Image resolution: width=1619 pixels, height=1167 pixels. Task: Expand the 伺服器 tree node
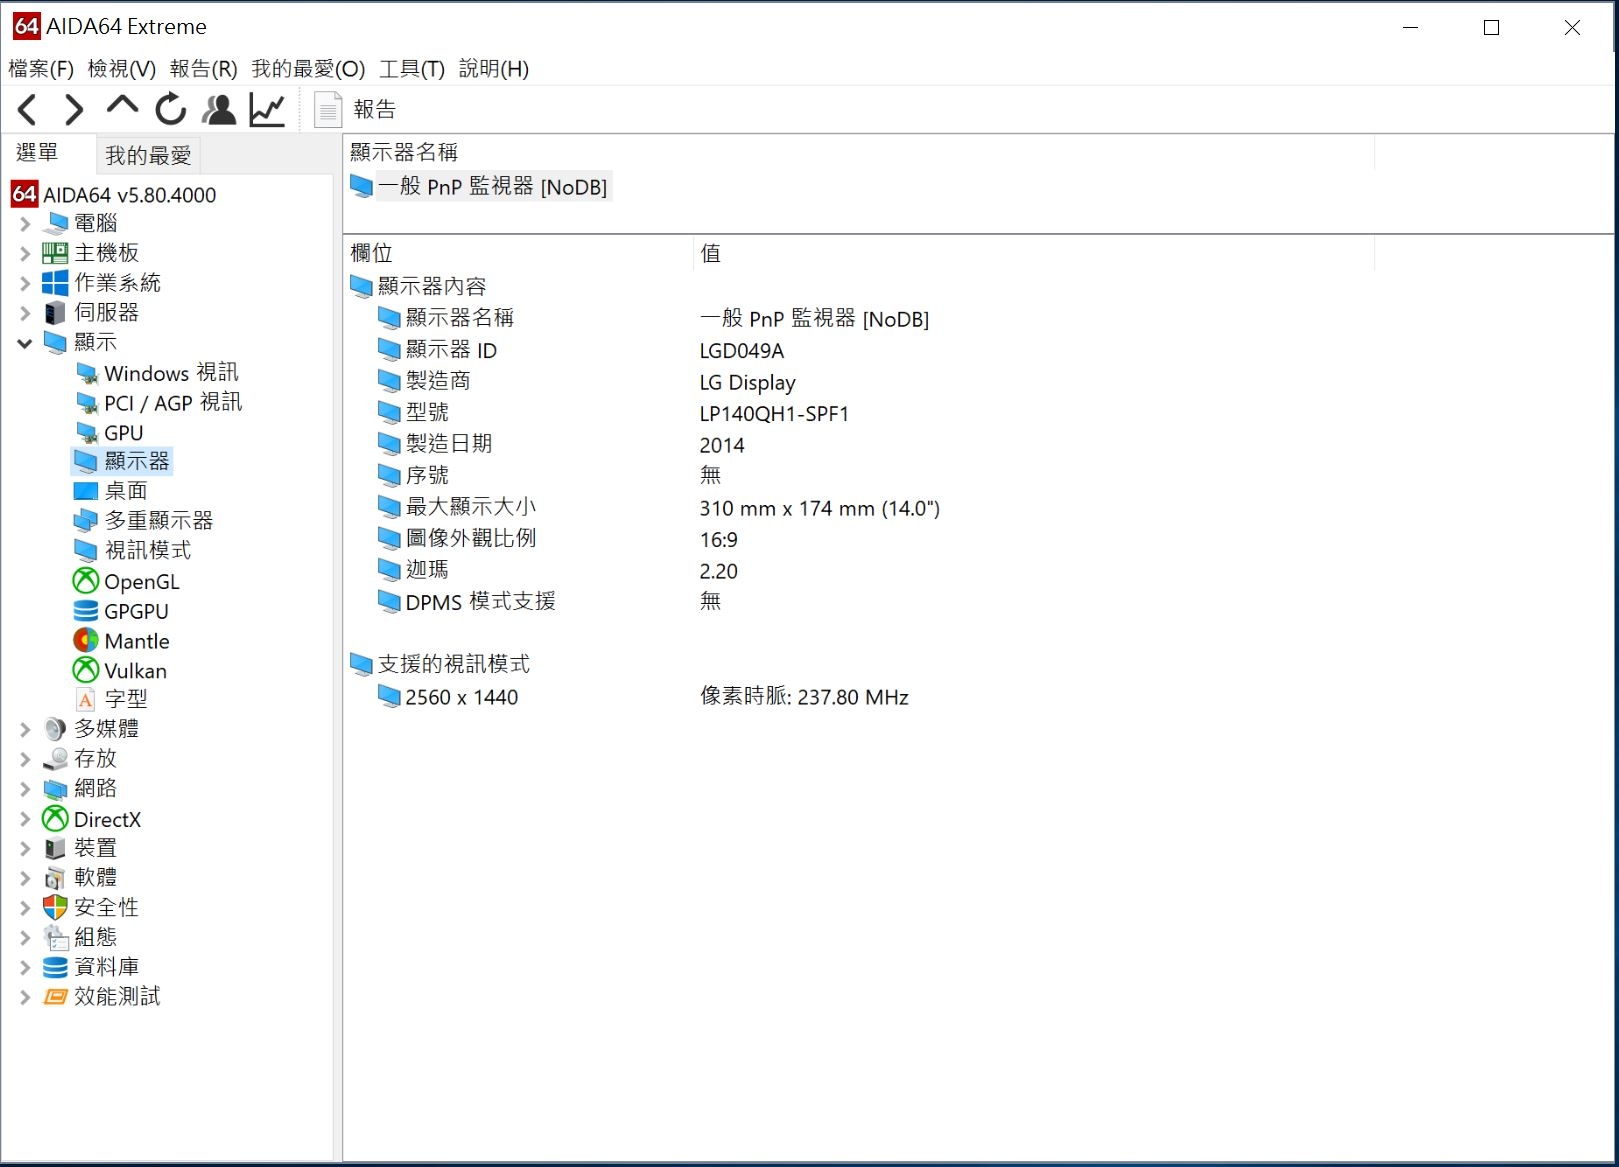(25, 313)
